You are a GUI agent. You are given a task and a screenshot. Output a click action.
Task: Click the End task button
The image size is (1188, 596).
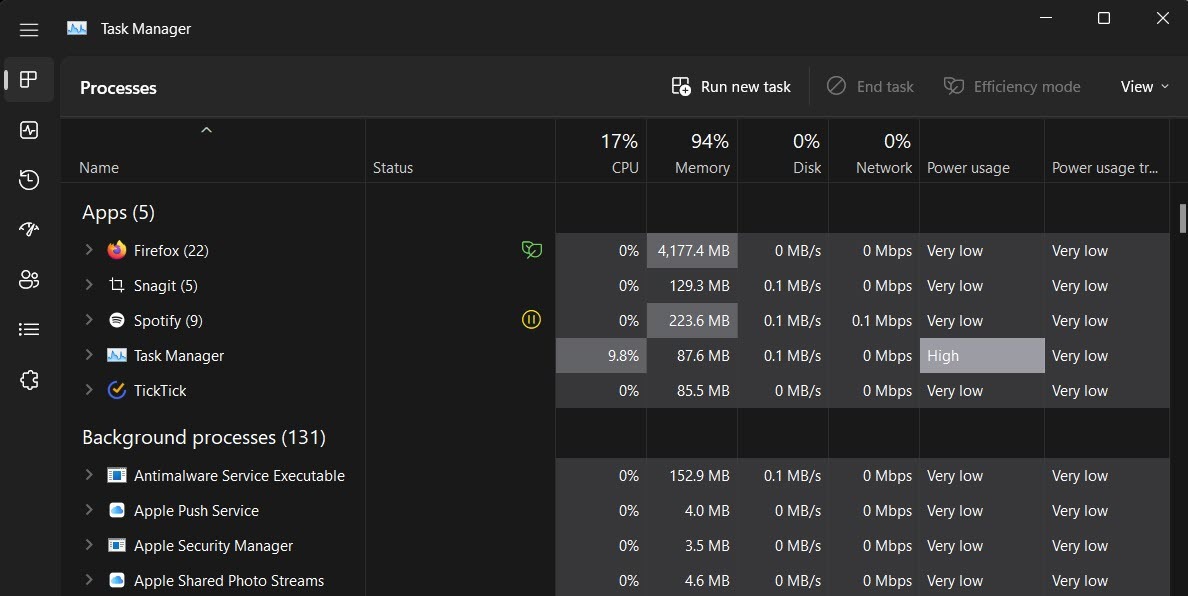click(x=869, y=86)
